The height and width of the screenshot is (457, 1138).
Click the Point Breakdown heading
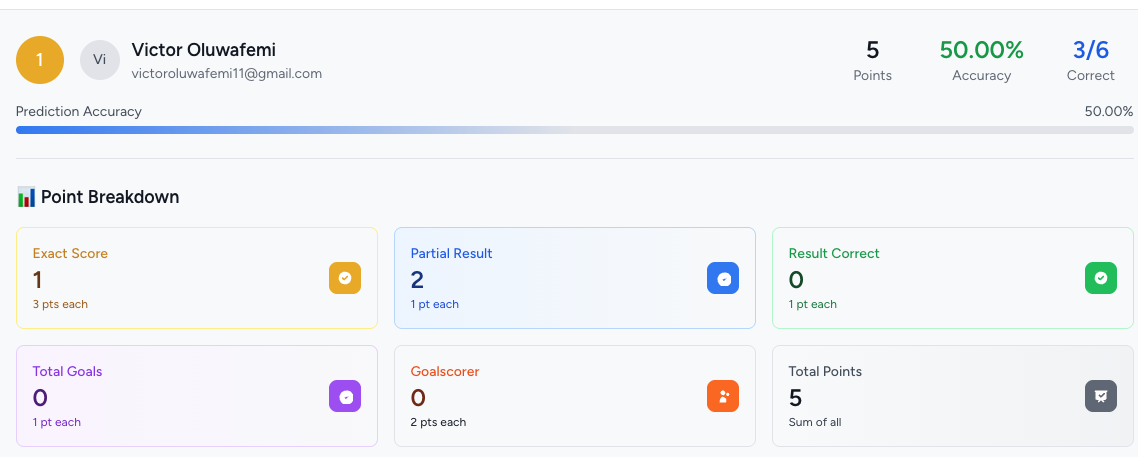click(x=110, y=197)
